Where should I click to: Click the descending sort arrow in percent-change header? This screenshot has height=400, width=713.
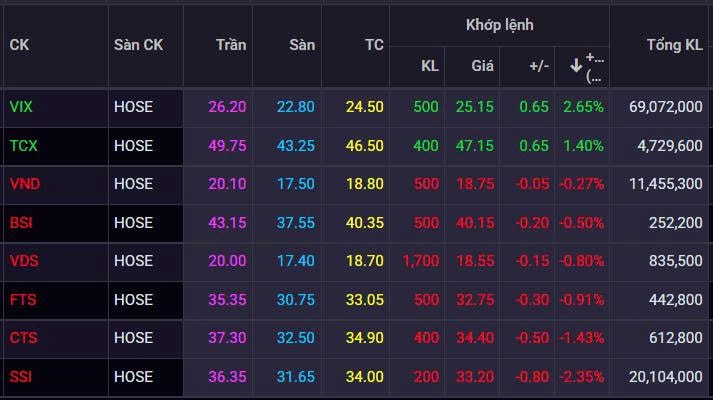576,66
